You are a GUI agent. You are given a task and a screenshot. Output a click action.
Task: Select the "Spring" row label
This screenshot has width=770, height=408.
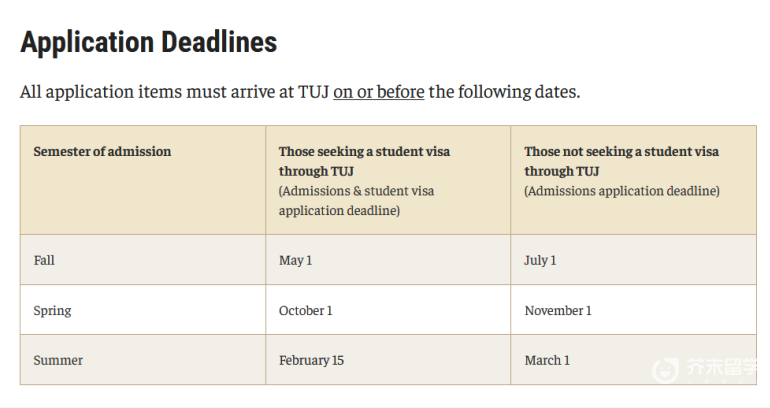53,311
